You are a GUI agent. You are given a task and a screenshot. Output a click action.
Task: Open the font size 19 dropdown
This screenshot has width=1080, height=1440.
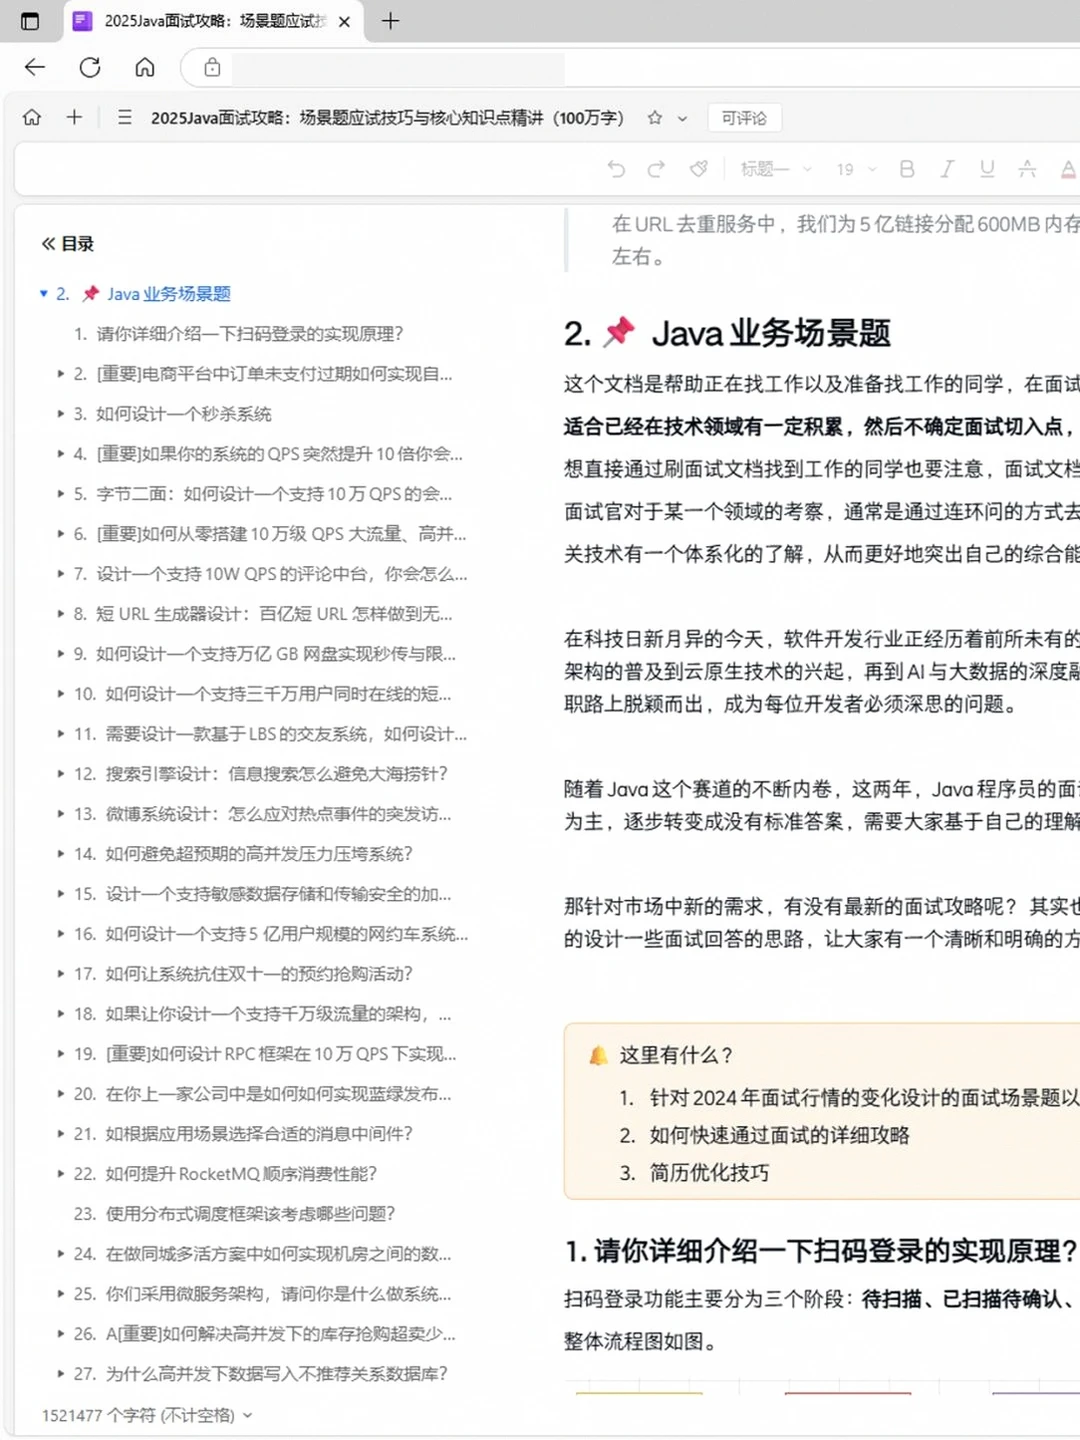(852, 169)
